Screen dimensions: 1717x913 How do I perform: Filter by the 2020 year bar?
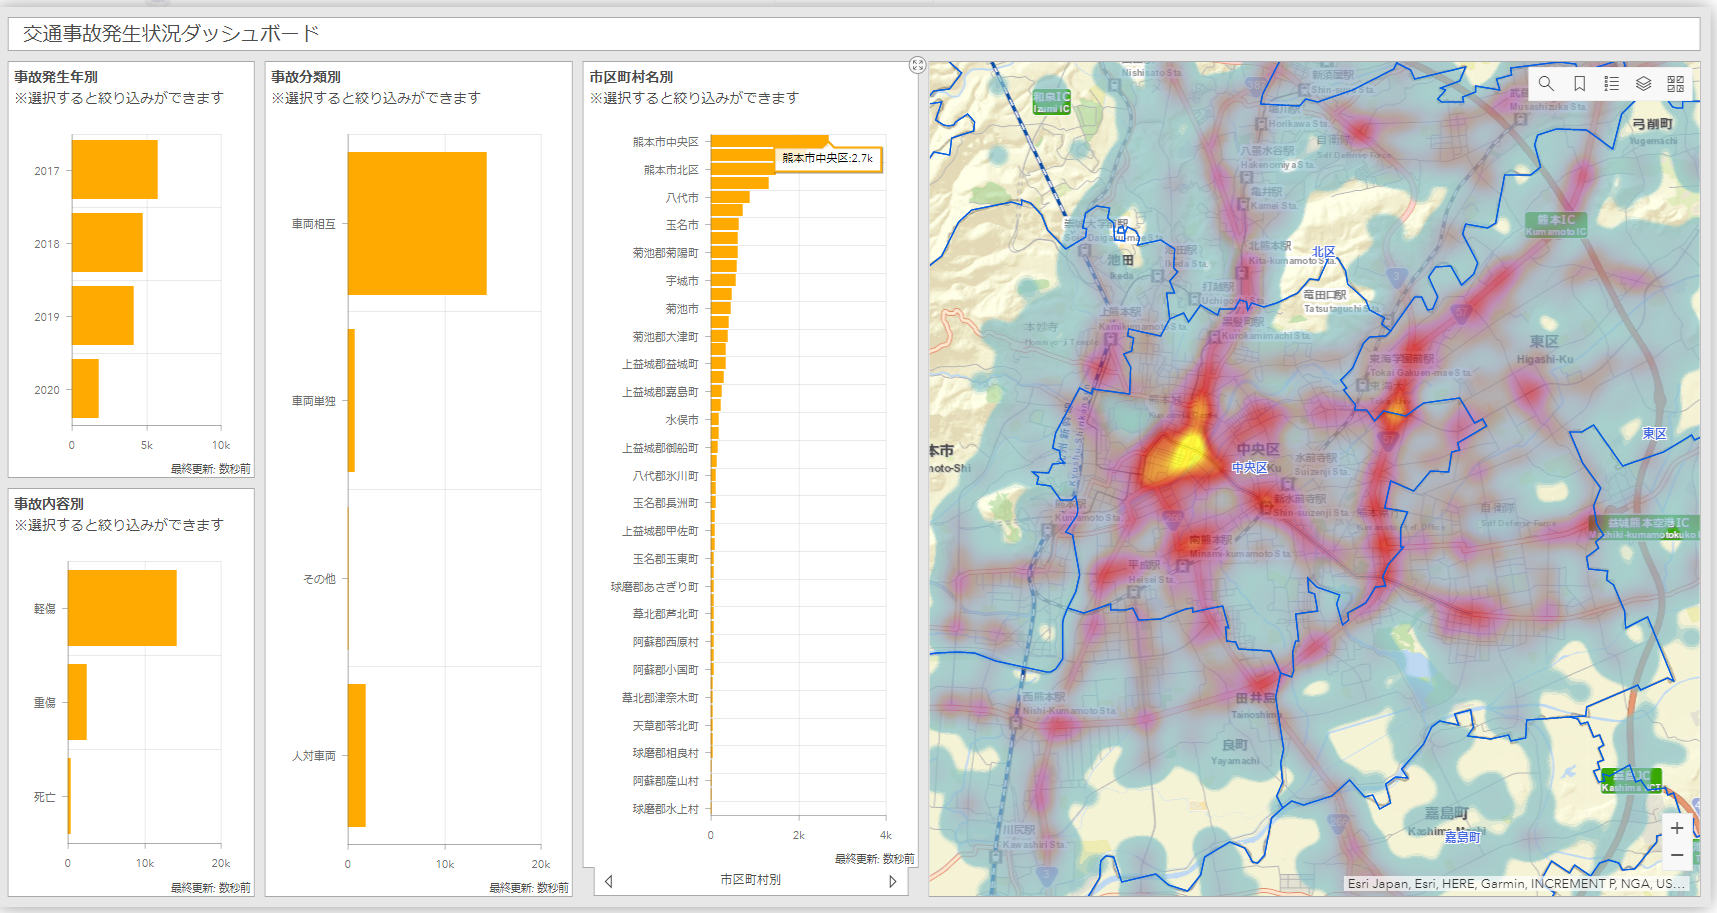85,389
